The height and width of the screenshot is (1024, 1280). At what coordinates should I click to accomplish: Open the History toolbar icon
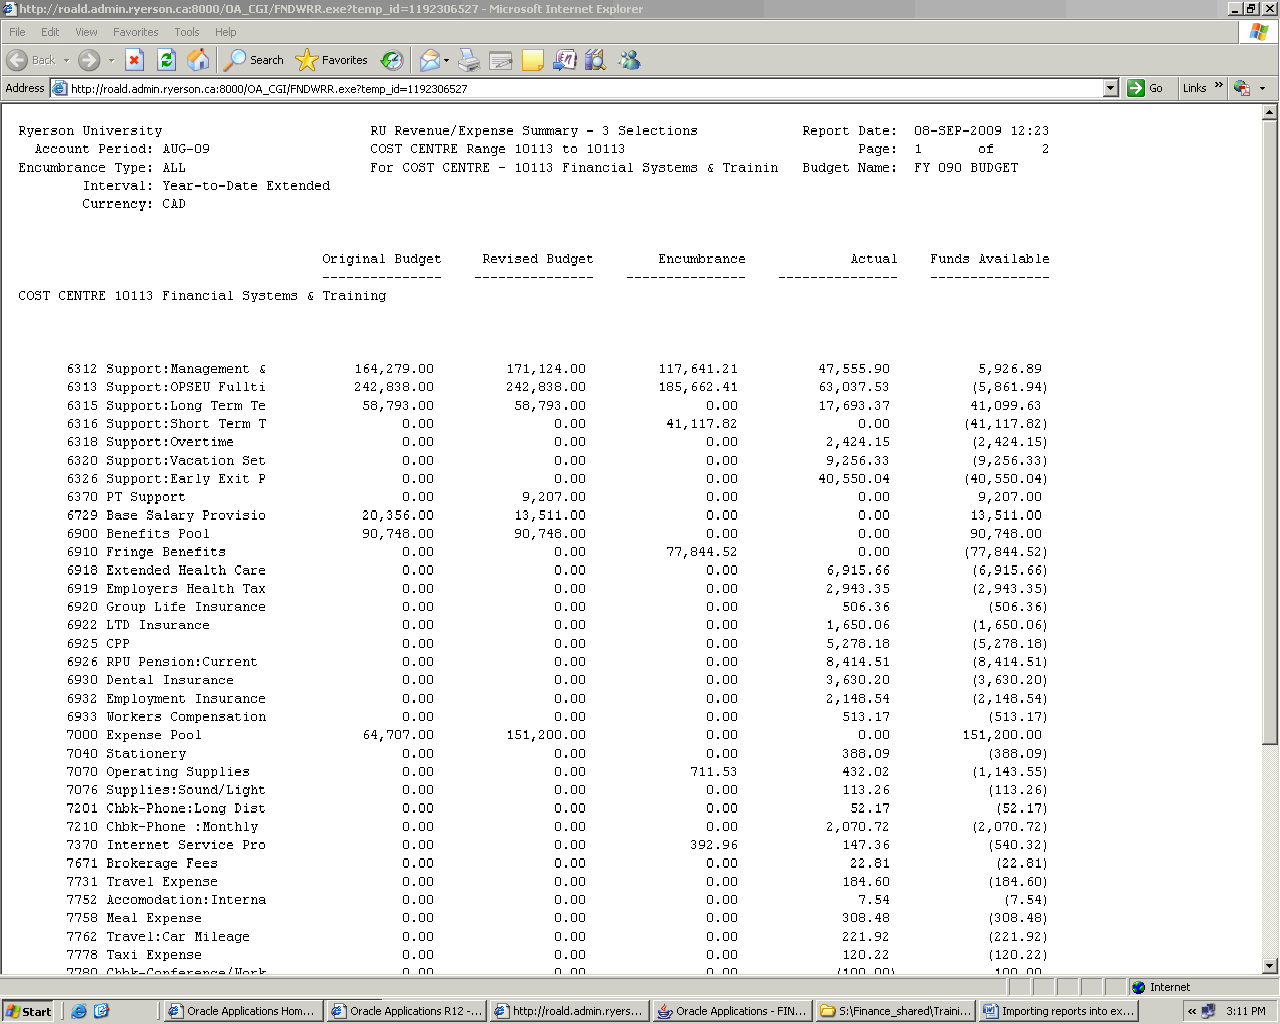pyautogui.click(x=392, y=60)
